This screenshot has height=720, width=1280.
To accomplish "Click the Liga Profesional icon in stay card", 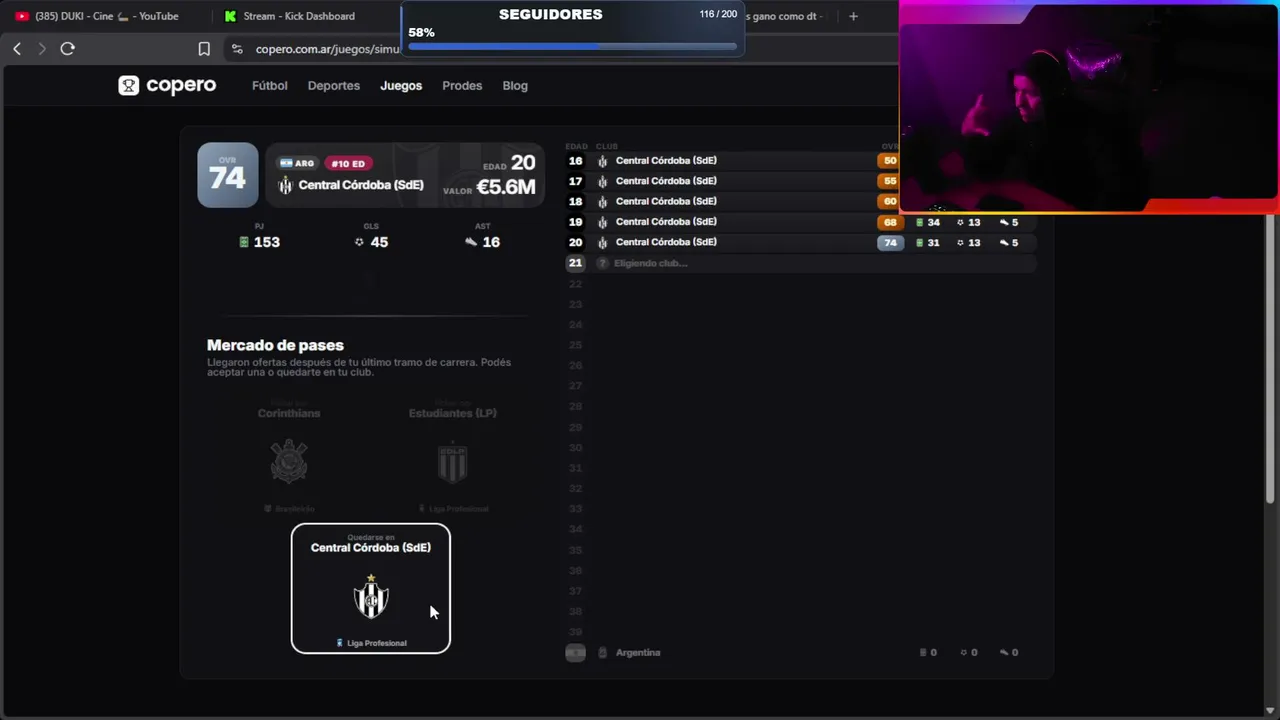I will (x=340, y=643).
